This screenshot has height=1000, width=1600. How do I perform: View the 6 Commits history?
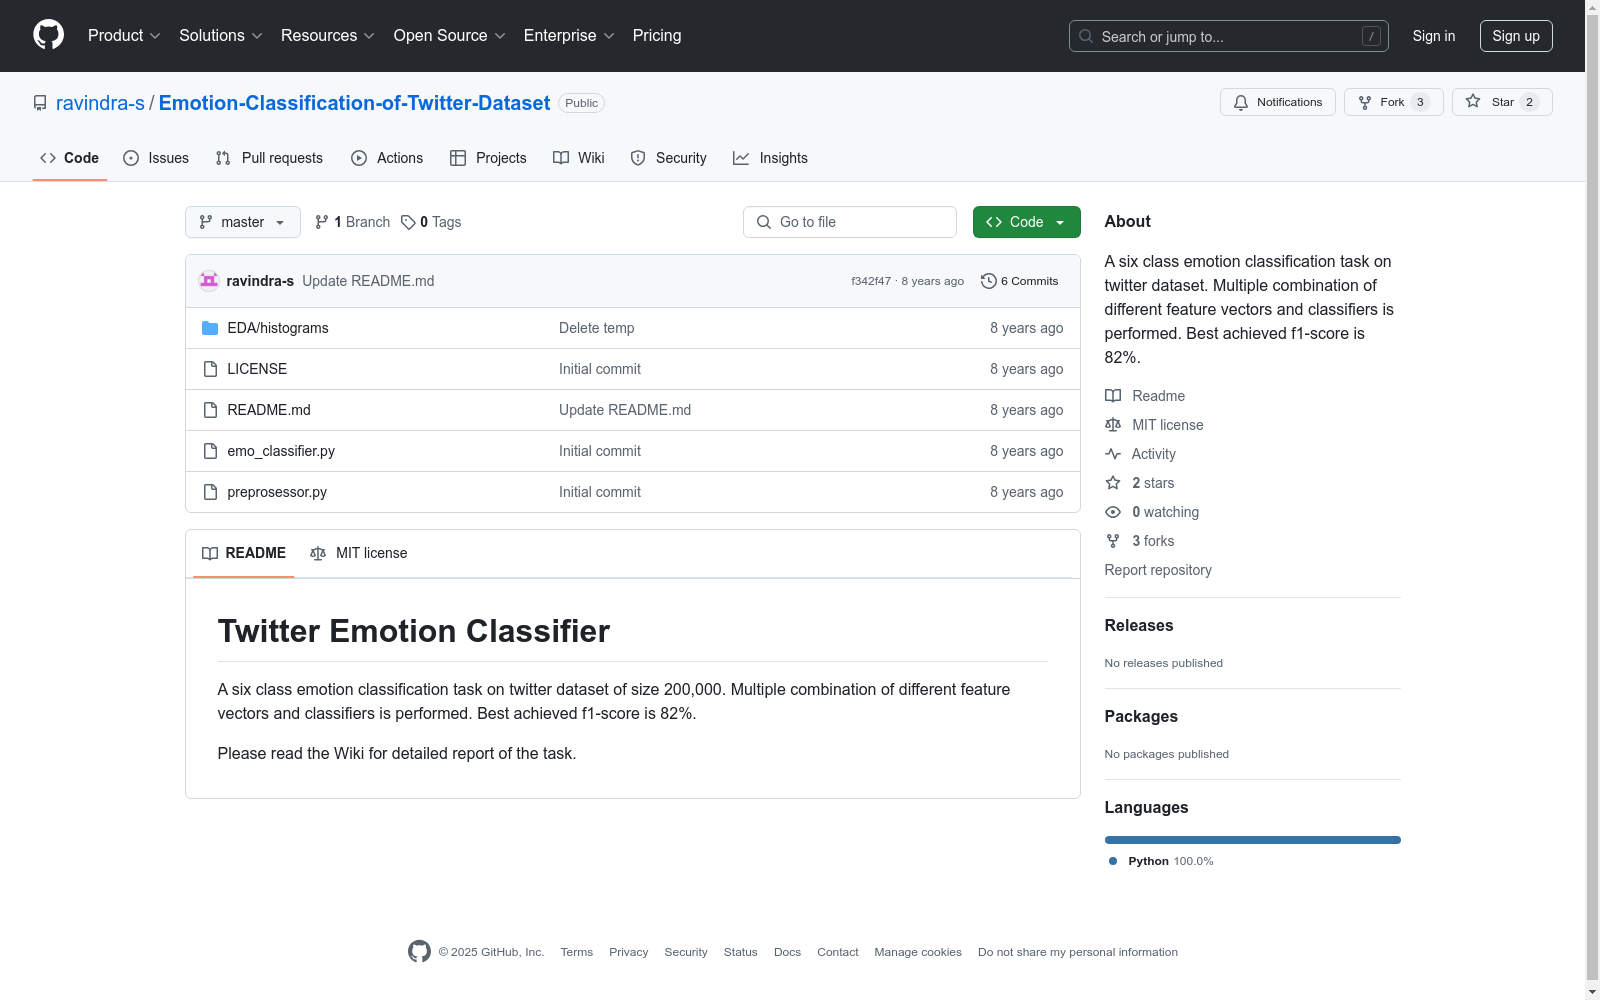tap(1020, 281)
